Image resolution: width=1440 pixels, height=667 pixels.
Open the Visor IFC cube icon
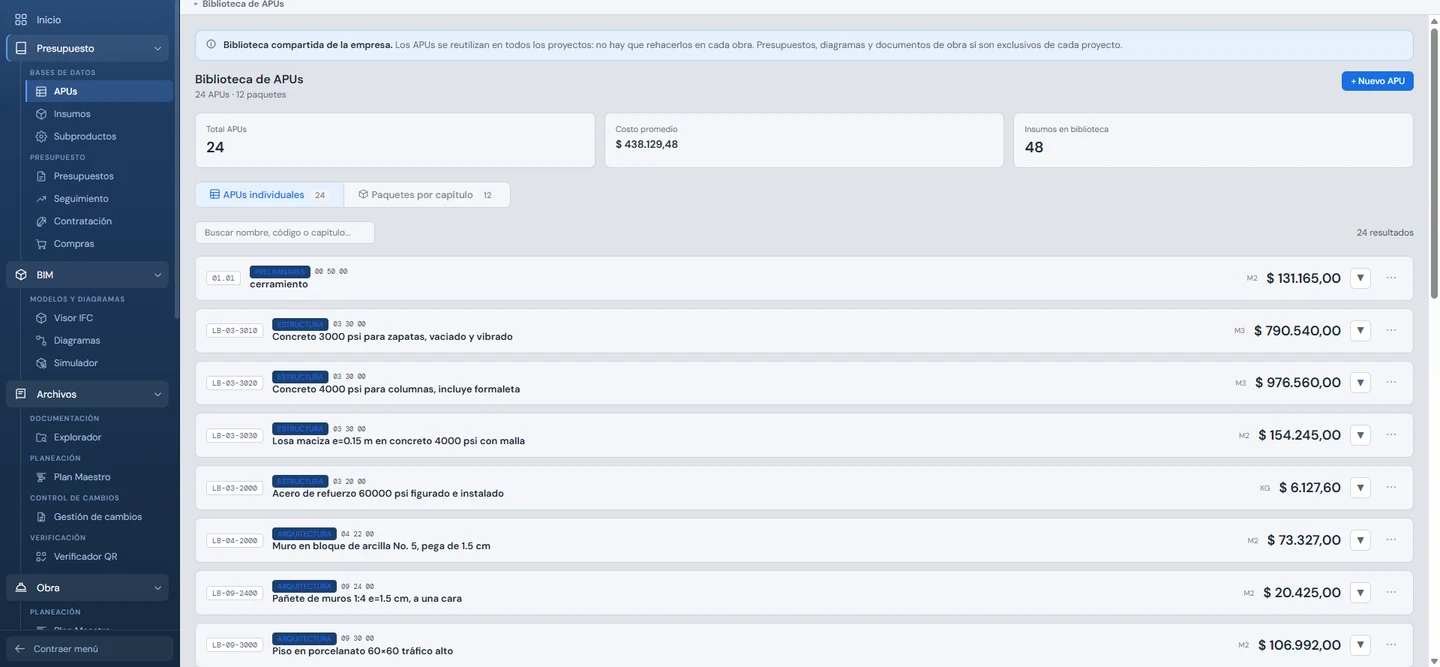(41, 318)
